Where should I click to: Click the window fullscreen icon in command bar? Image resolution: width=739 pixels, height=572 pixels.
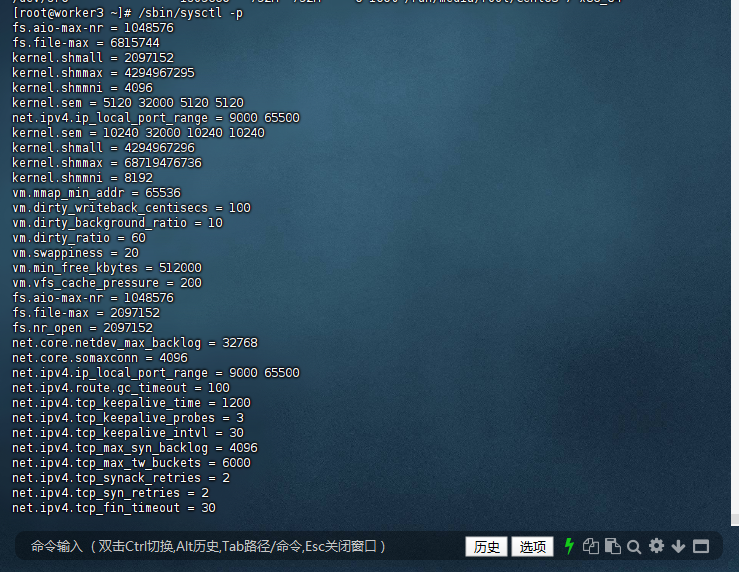[x=701, y=547]
